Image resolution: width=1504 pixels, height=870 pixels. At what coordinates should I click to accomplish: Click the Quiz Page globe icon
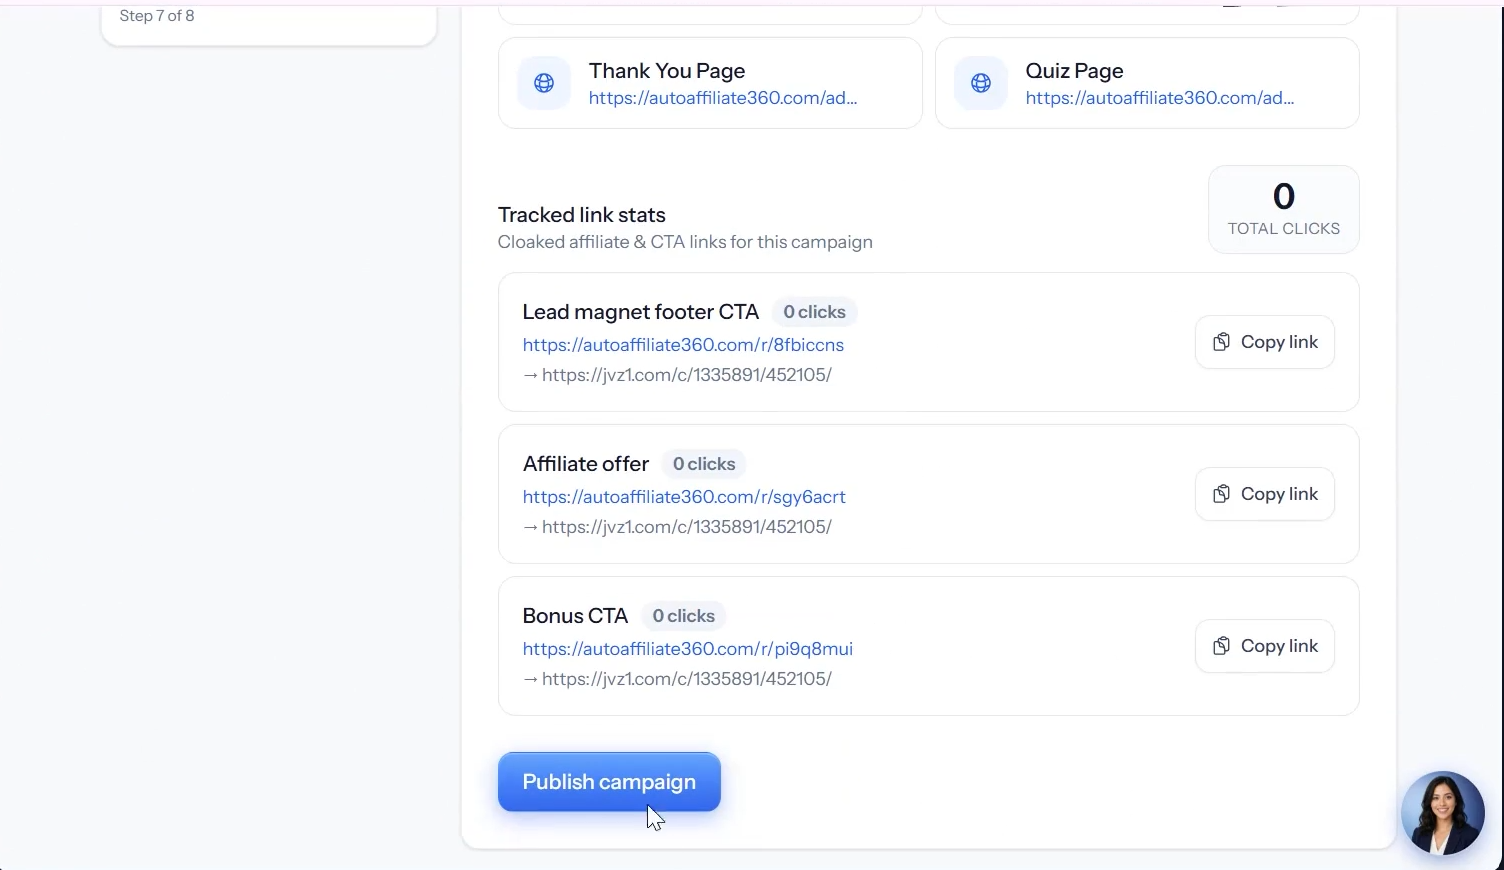click(981, 83)
